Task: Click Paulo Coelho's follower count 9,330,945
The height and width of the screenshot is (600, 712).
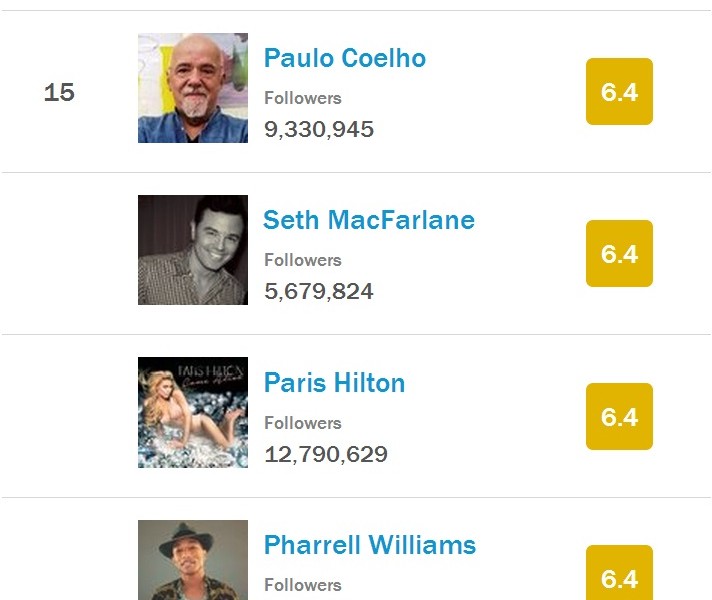Action: pos(319,129)
